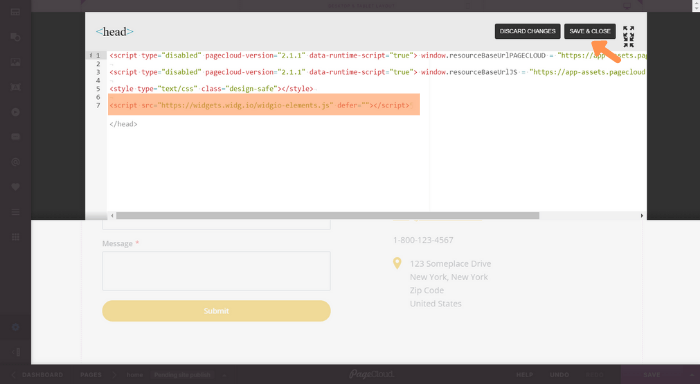Click the 'Zip Code' text line
Viewport: 700px width, 384px height.
pyautogui.click(x=427, y=290)
